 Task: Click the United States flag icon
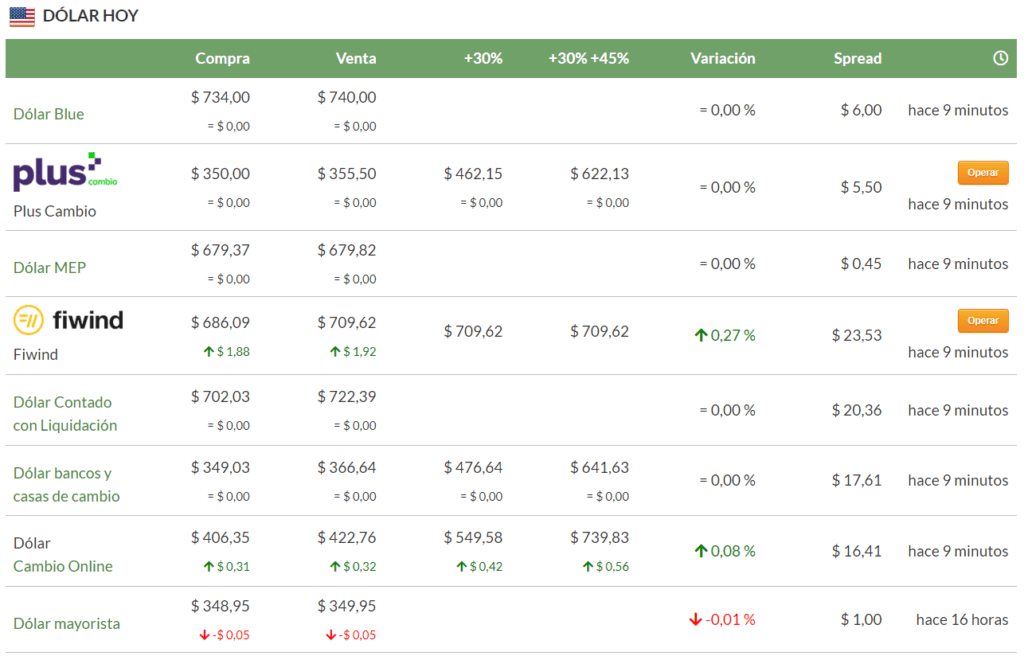[22, 17]
